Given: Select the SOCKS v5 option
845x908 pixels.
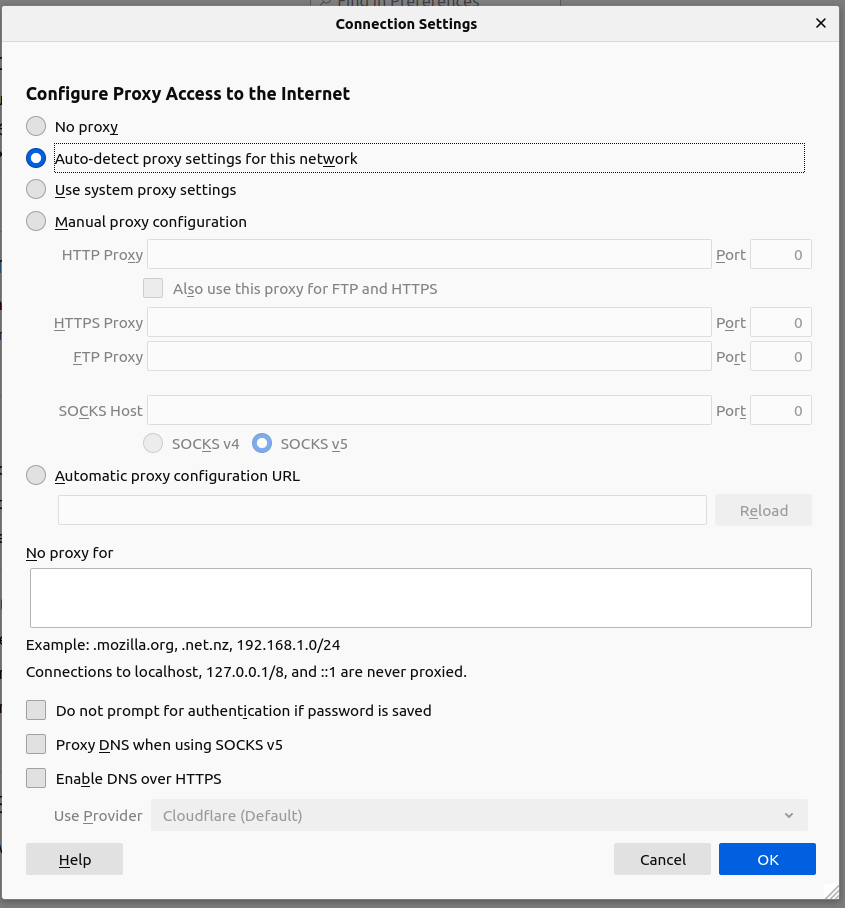Looking at the screenshot, I should [x=262, y=443].
